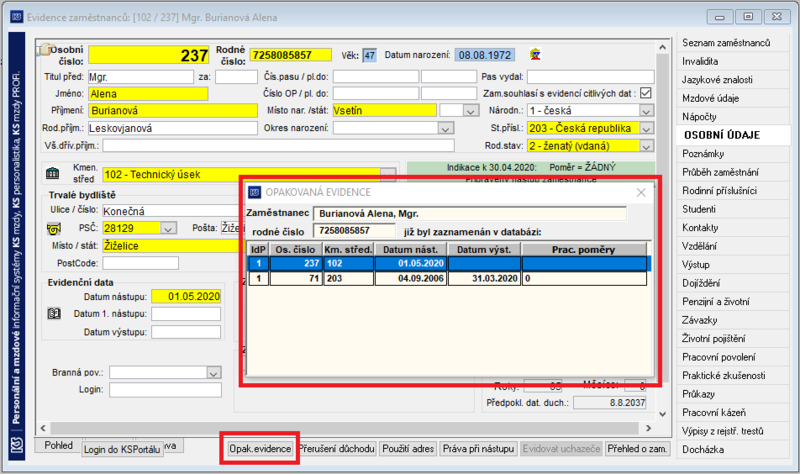Click the Datum výstupu field
The image size is (800, 474).
(x=186, y=332)
